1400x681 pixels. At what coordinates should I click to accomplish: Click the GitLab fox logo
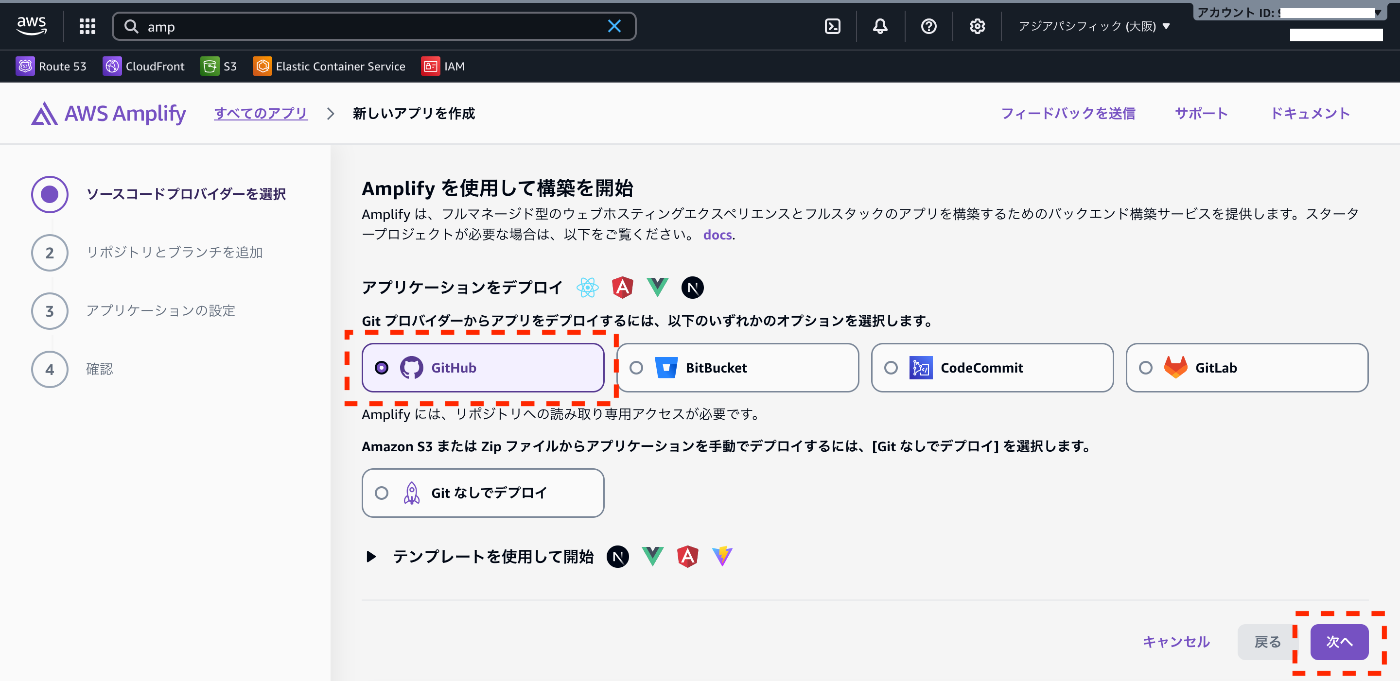(x=1176, y=368)
